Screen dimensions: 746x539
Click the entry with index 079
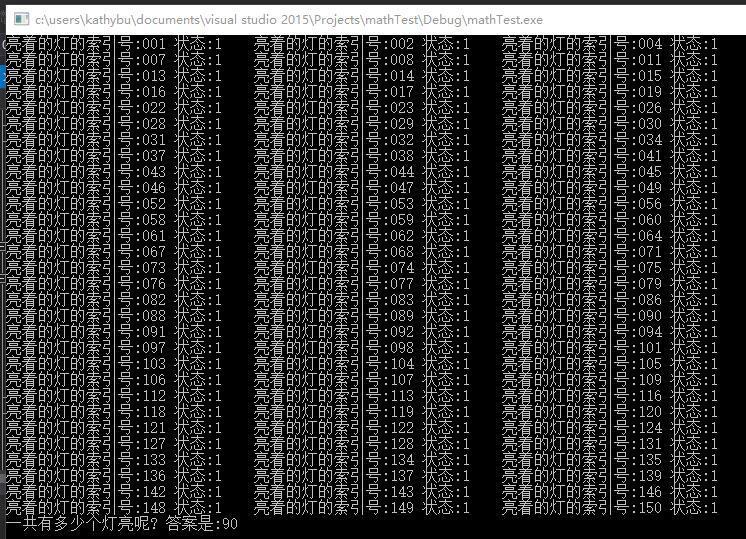pos(610,284)
